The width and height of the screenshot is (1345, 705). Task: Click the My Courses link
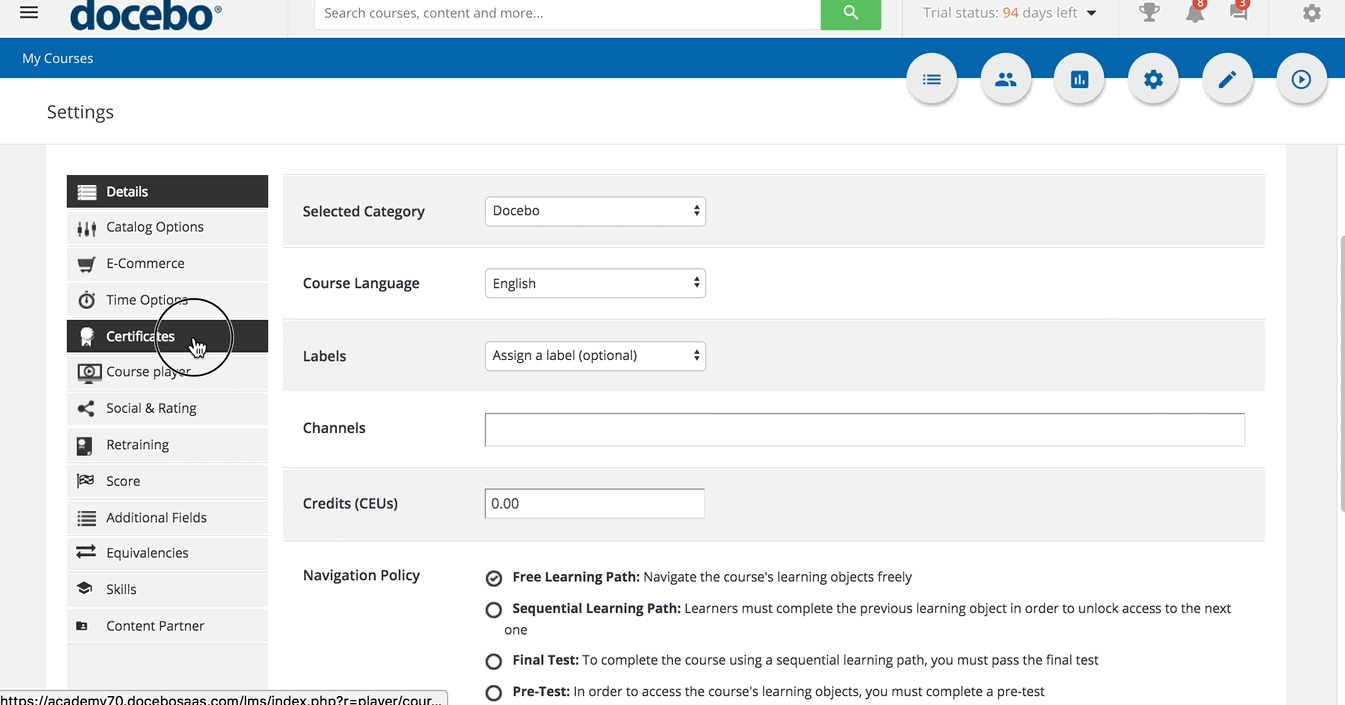click(x=58, y=59)
